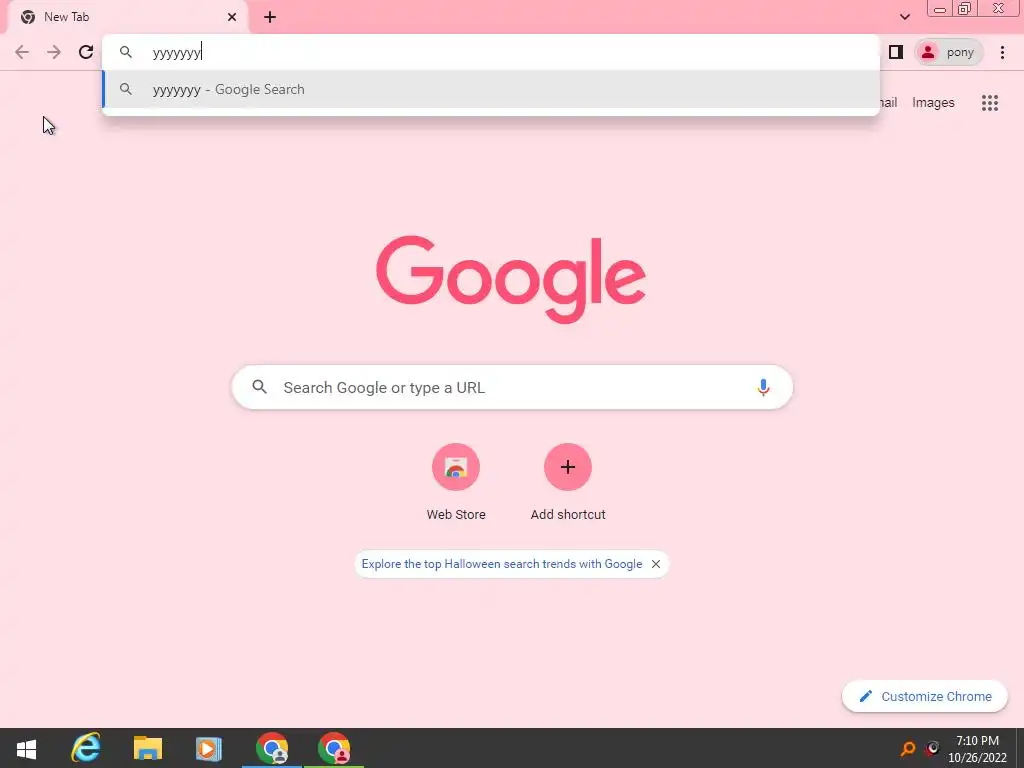Image resolution: width=1024 pixels, height=768 pixels.
Task: Reload the current page
Action: tap(86, 52)
